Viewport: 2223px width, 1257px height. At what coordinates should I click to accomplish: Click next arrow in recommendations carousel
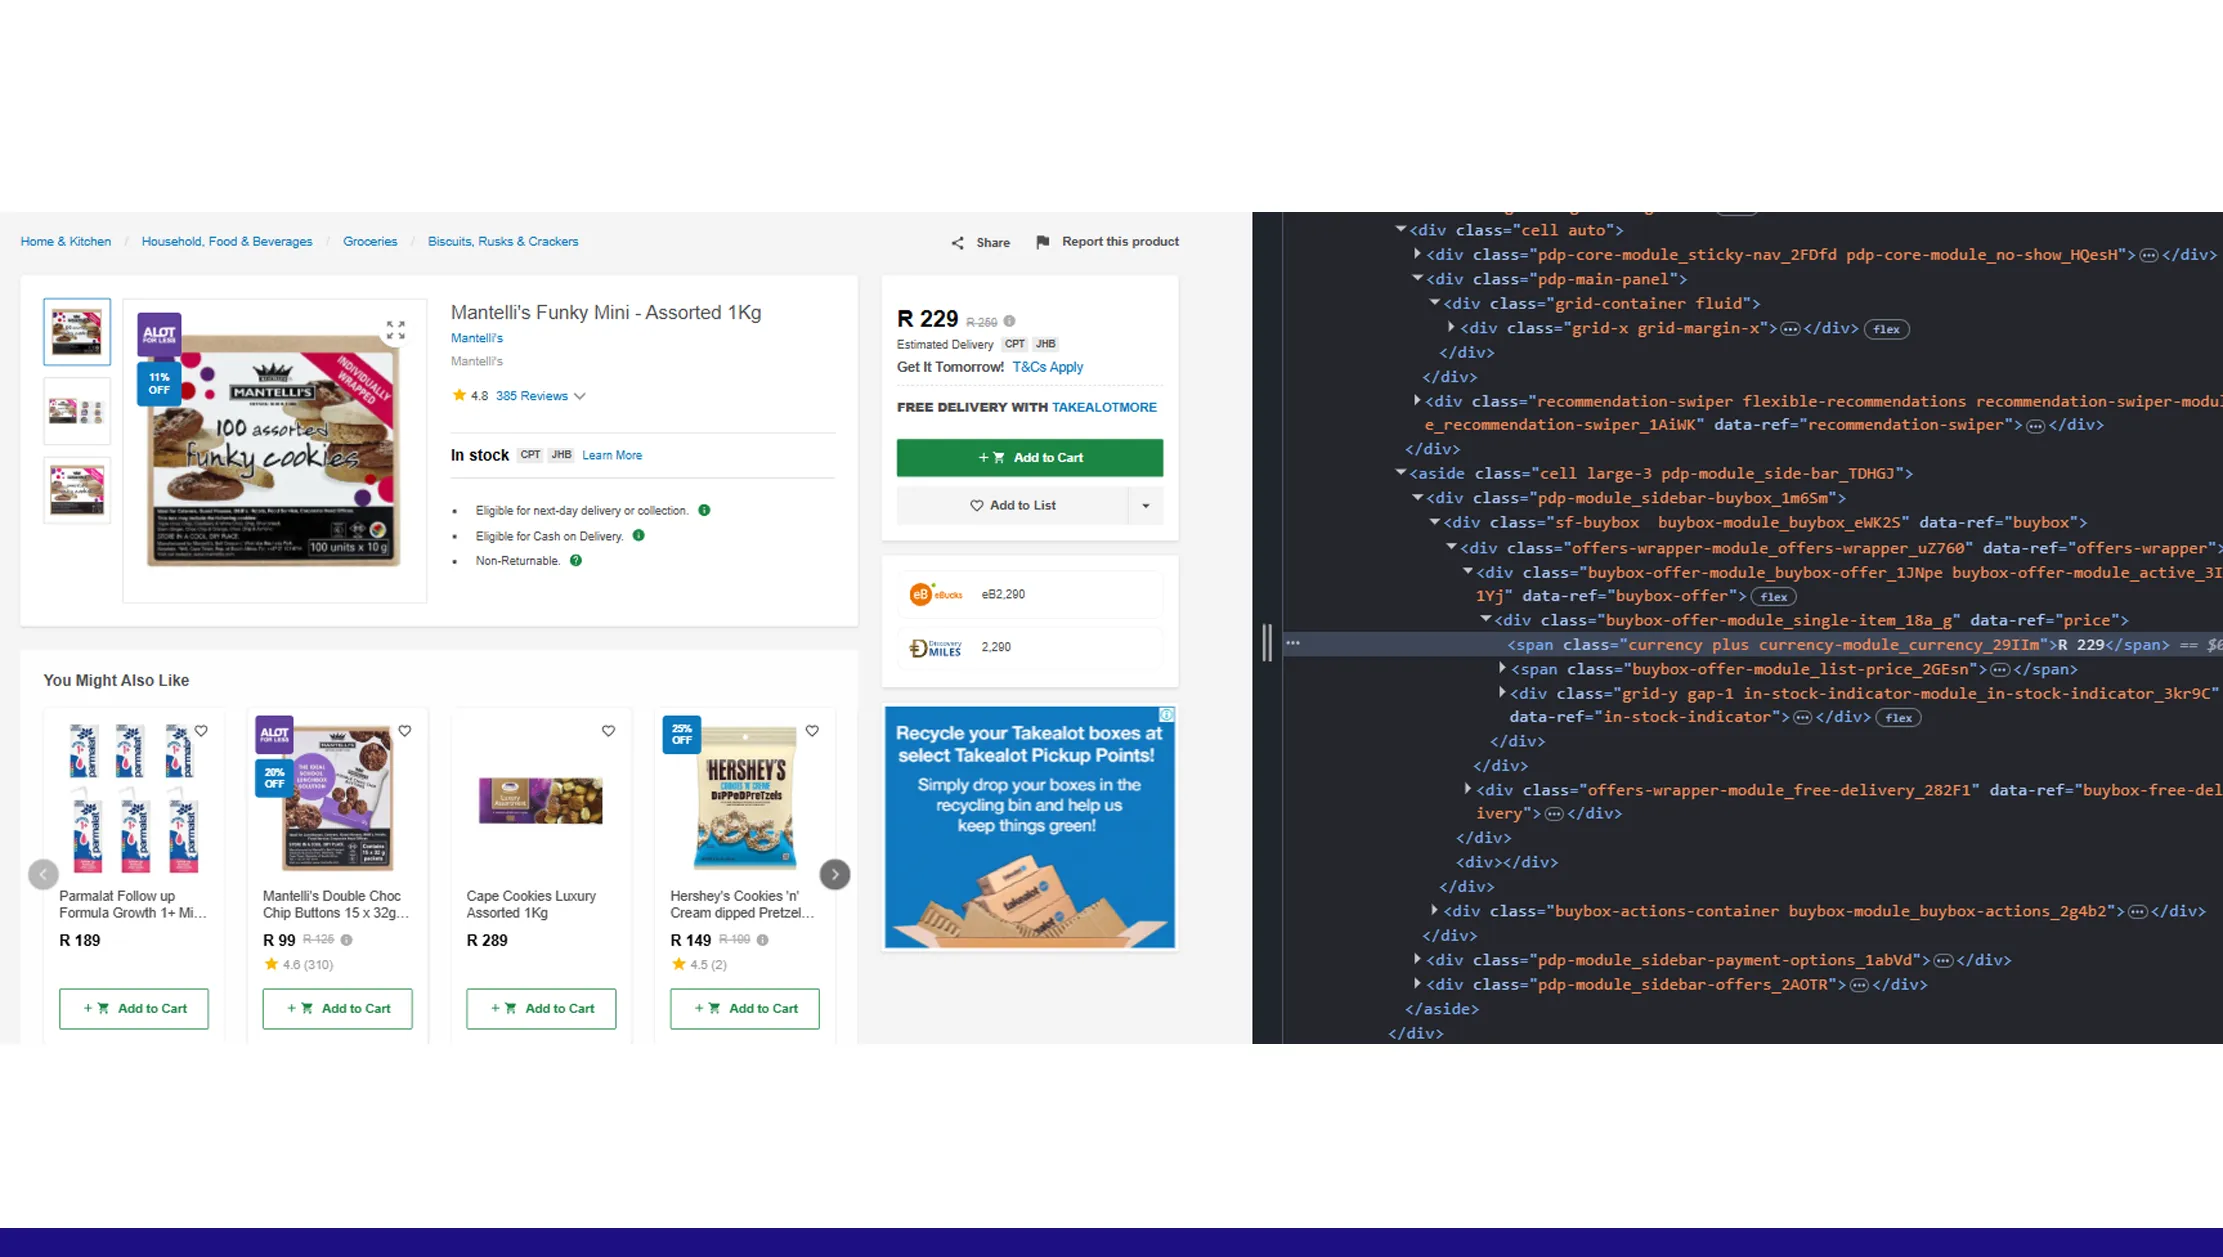835,874
